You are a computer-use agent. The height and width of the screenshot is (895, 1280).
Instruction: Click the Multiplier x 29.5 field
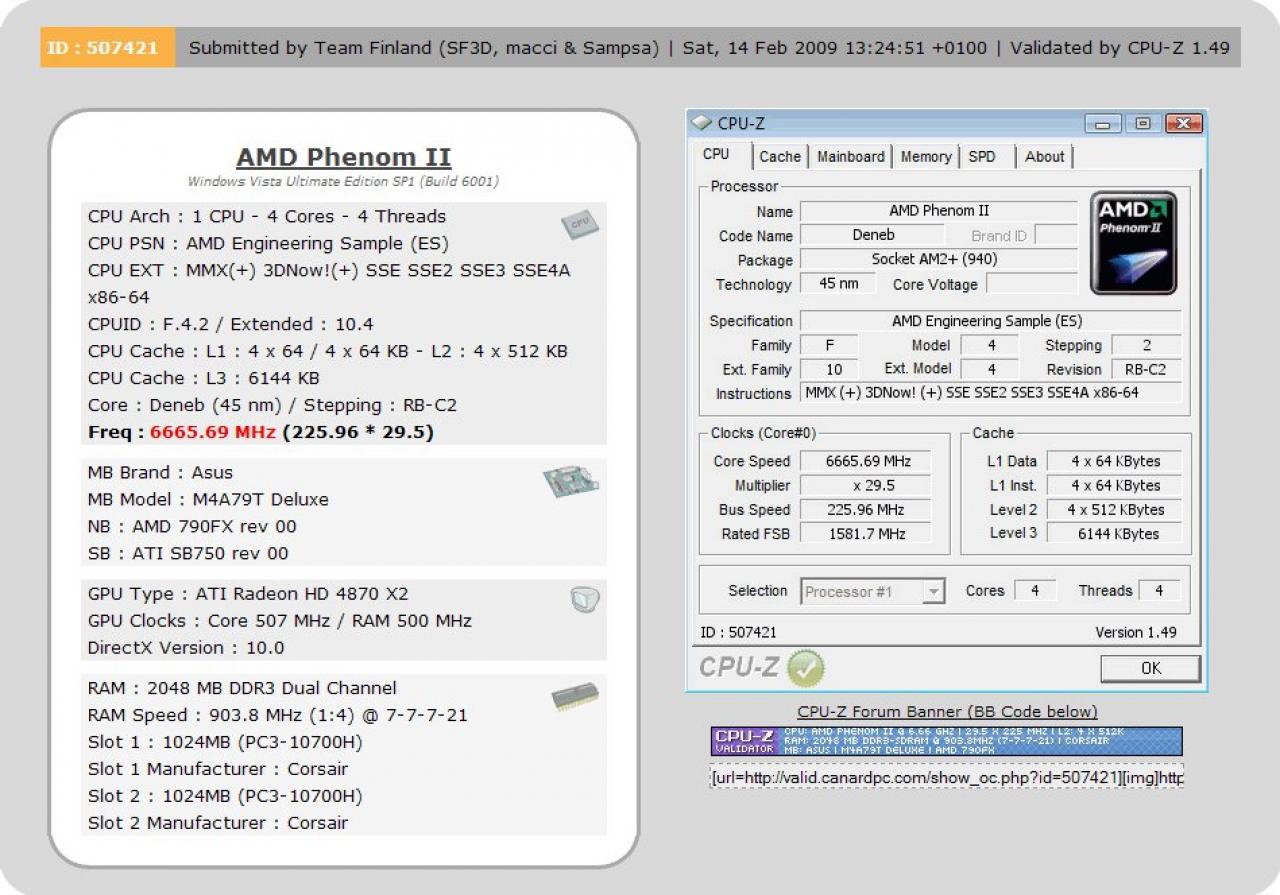(x=866, y=485)
